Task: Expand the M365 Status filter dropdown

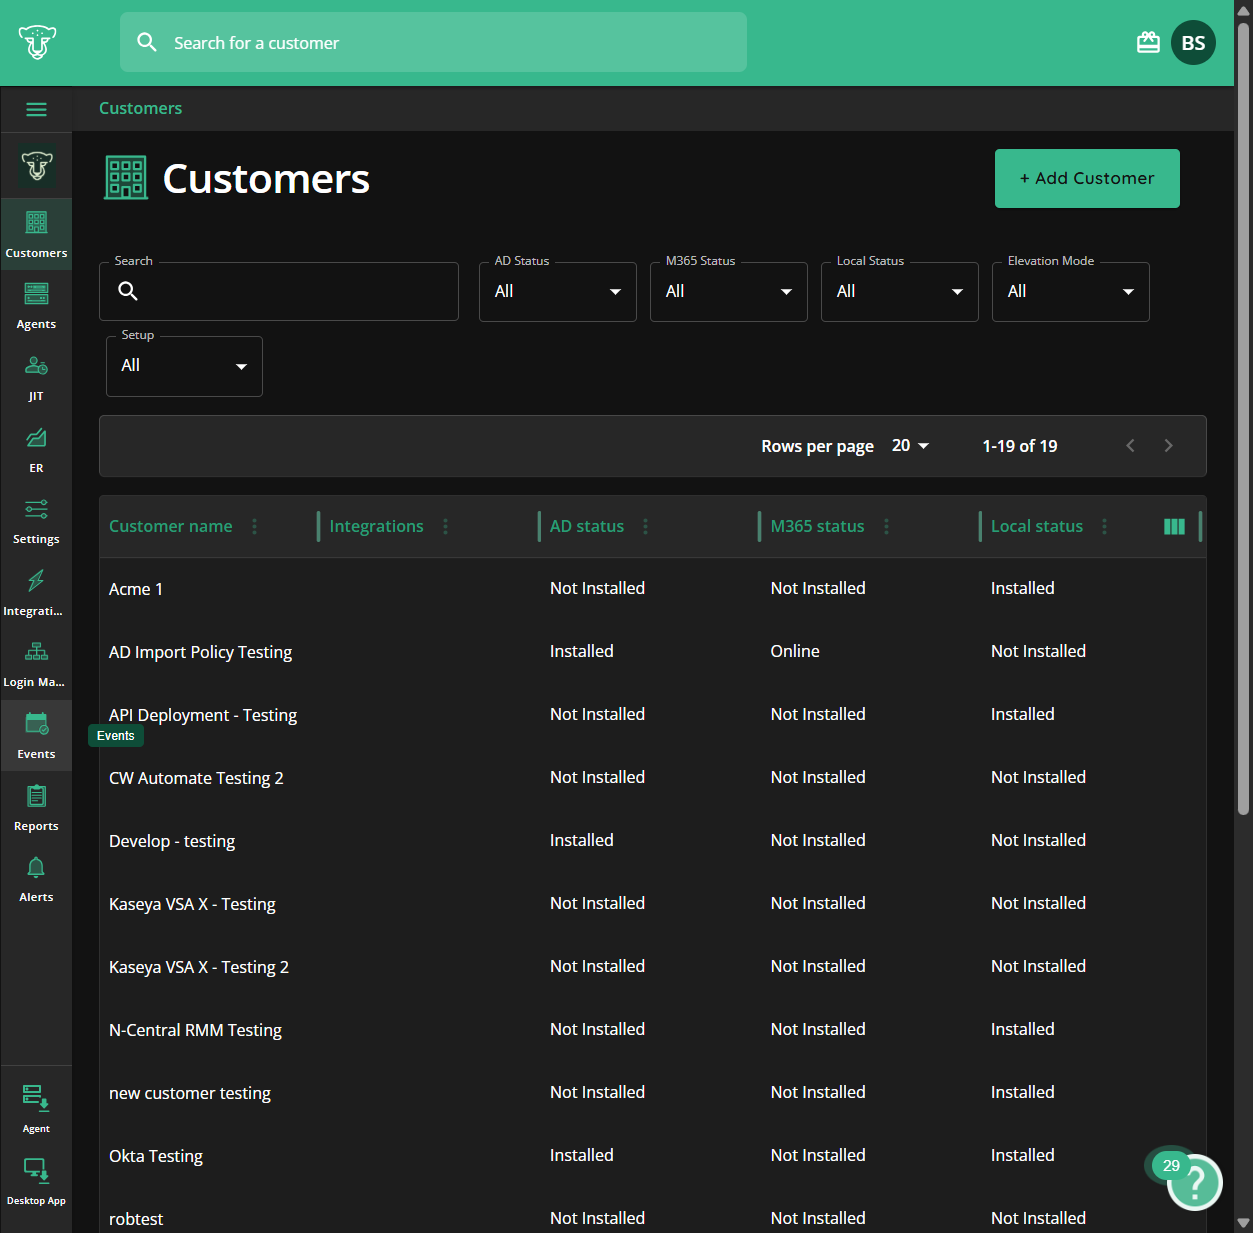Action: [729, 292]
